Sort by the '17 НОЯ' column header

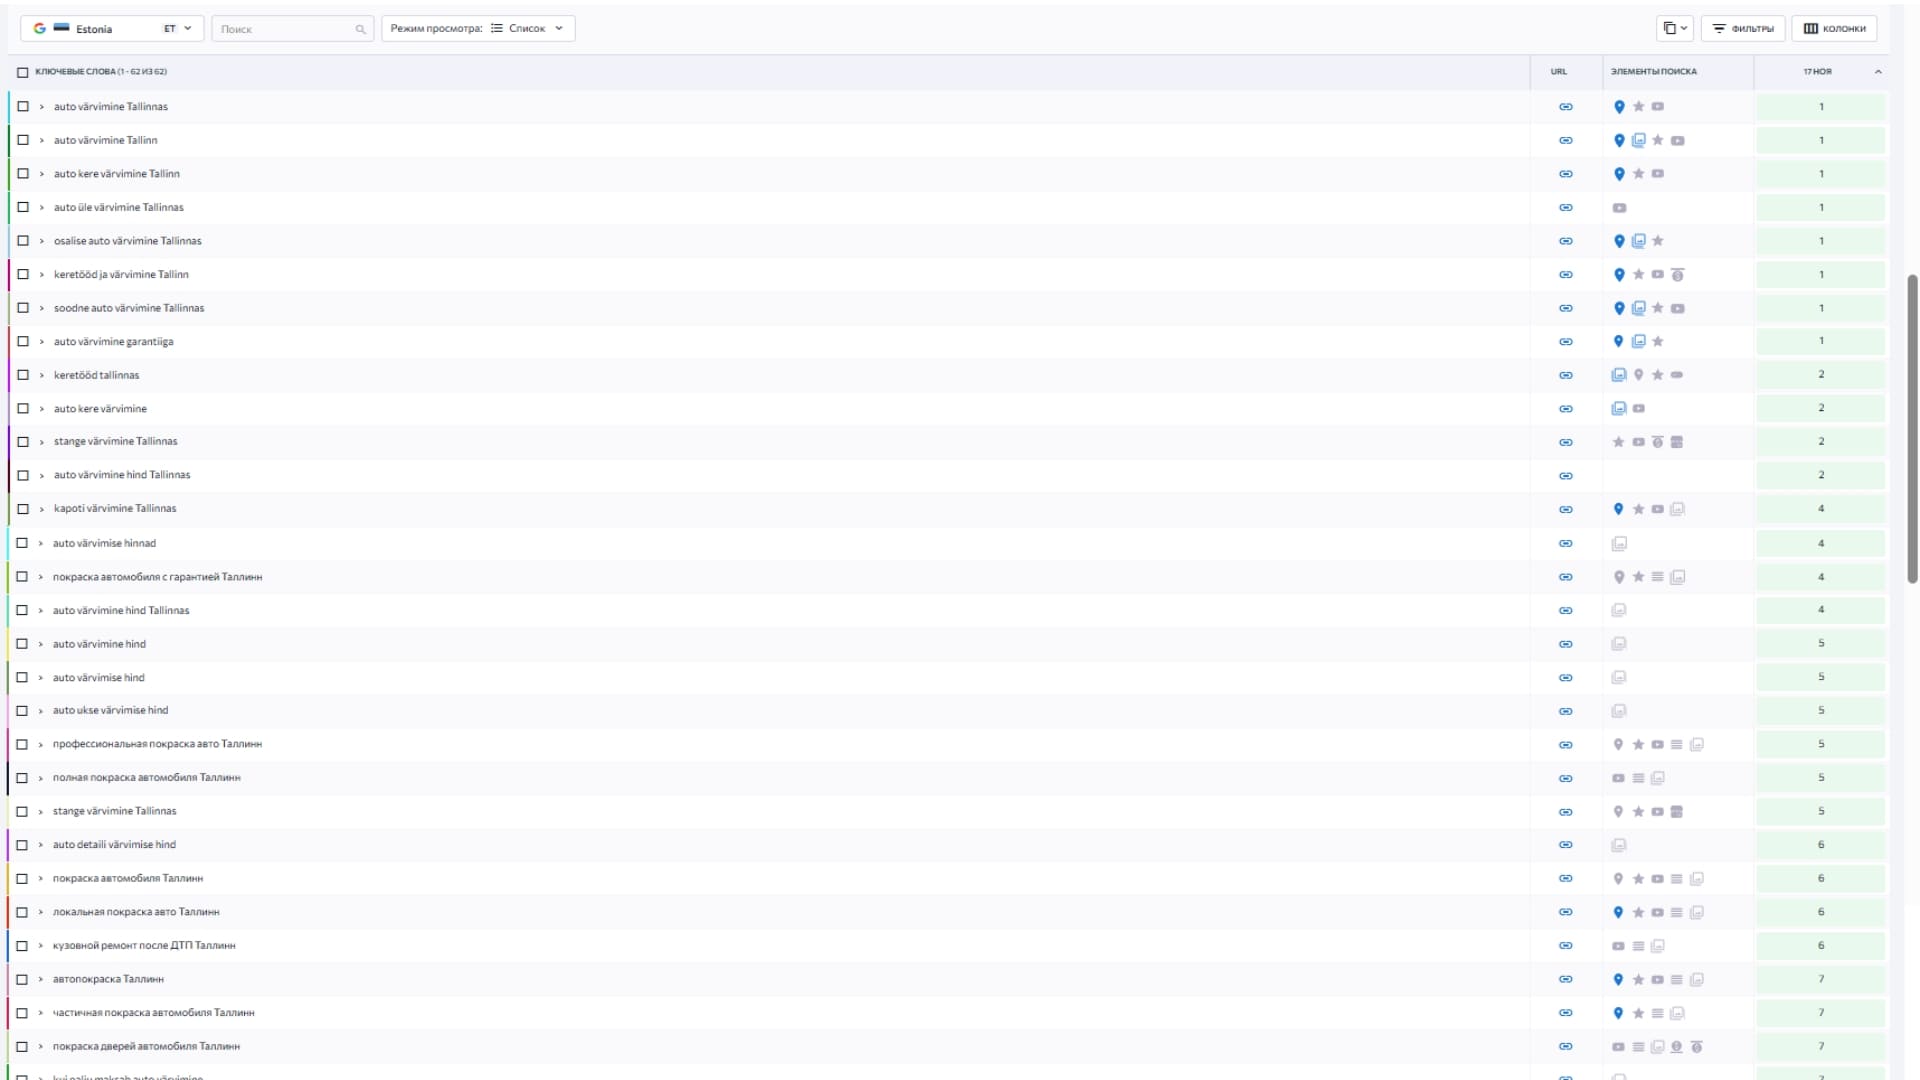click(x=1818, y=72)
